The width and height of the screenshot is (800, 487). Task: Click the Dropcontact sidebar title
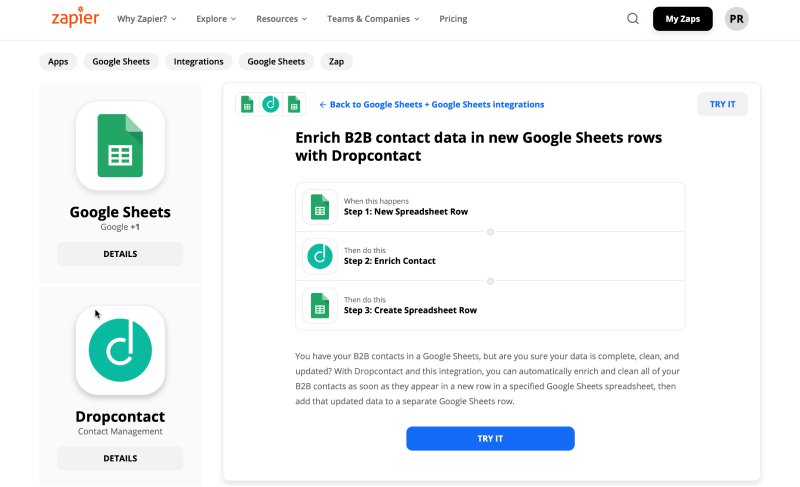[x=120, y=417]
